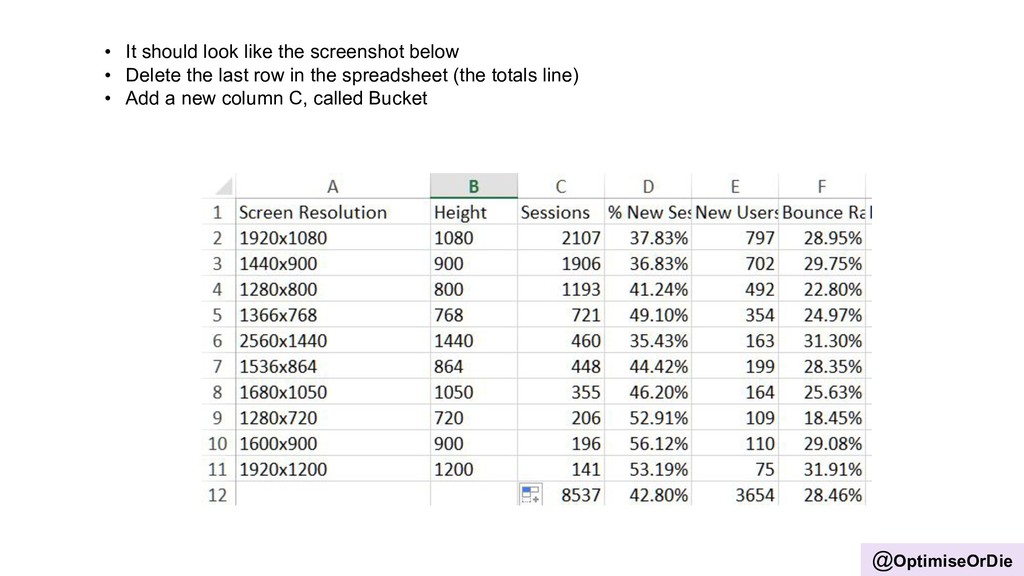Select column D header

[x=648, y=186]
